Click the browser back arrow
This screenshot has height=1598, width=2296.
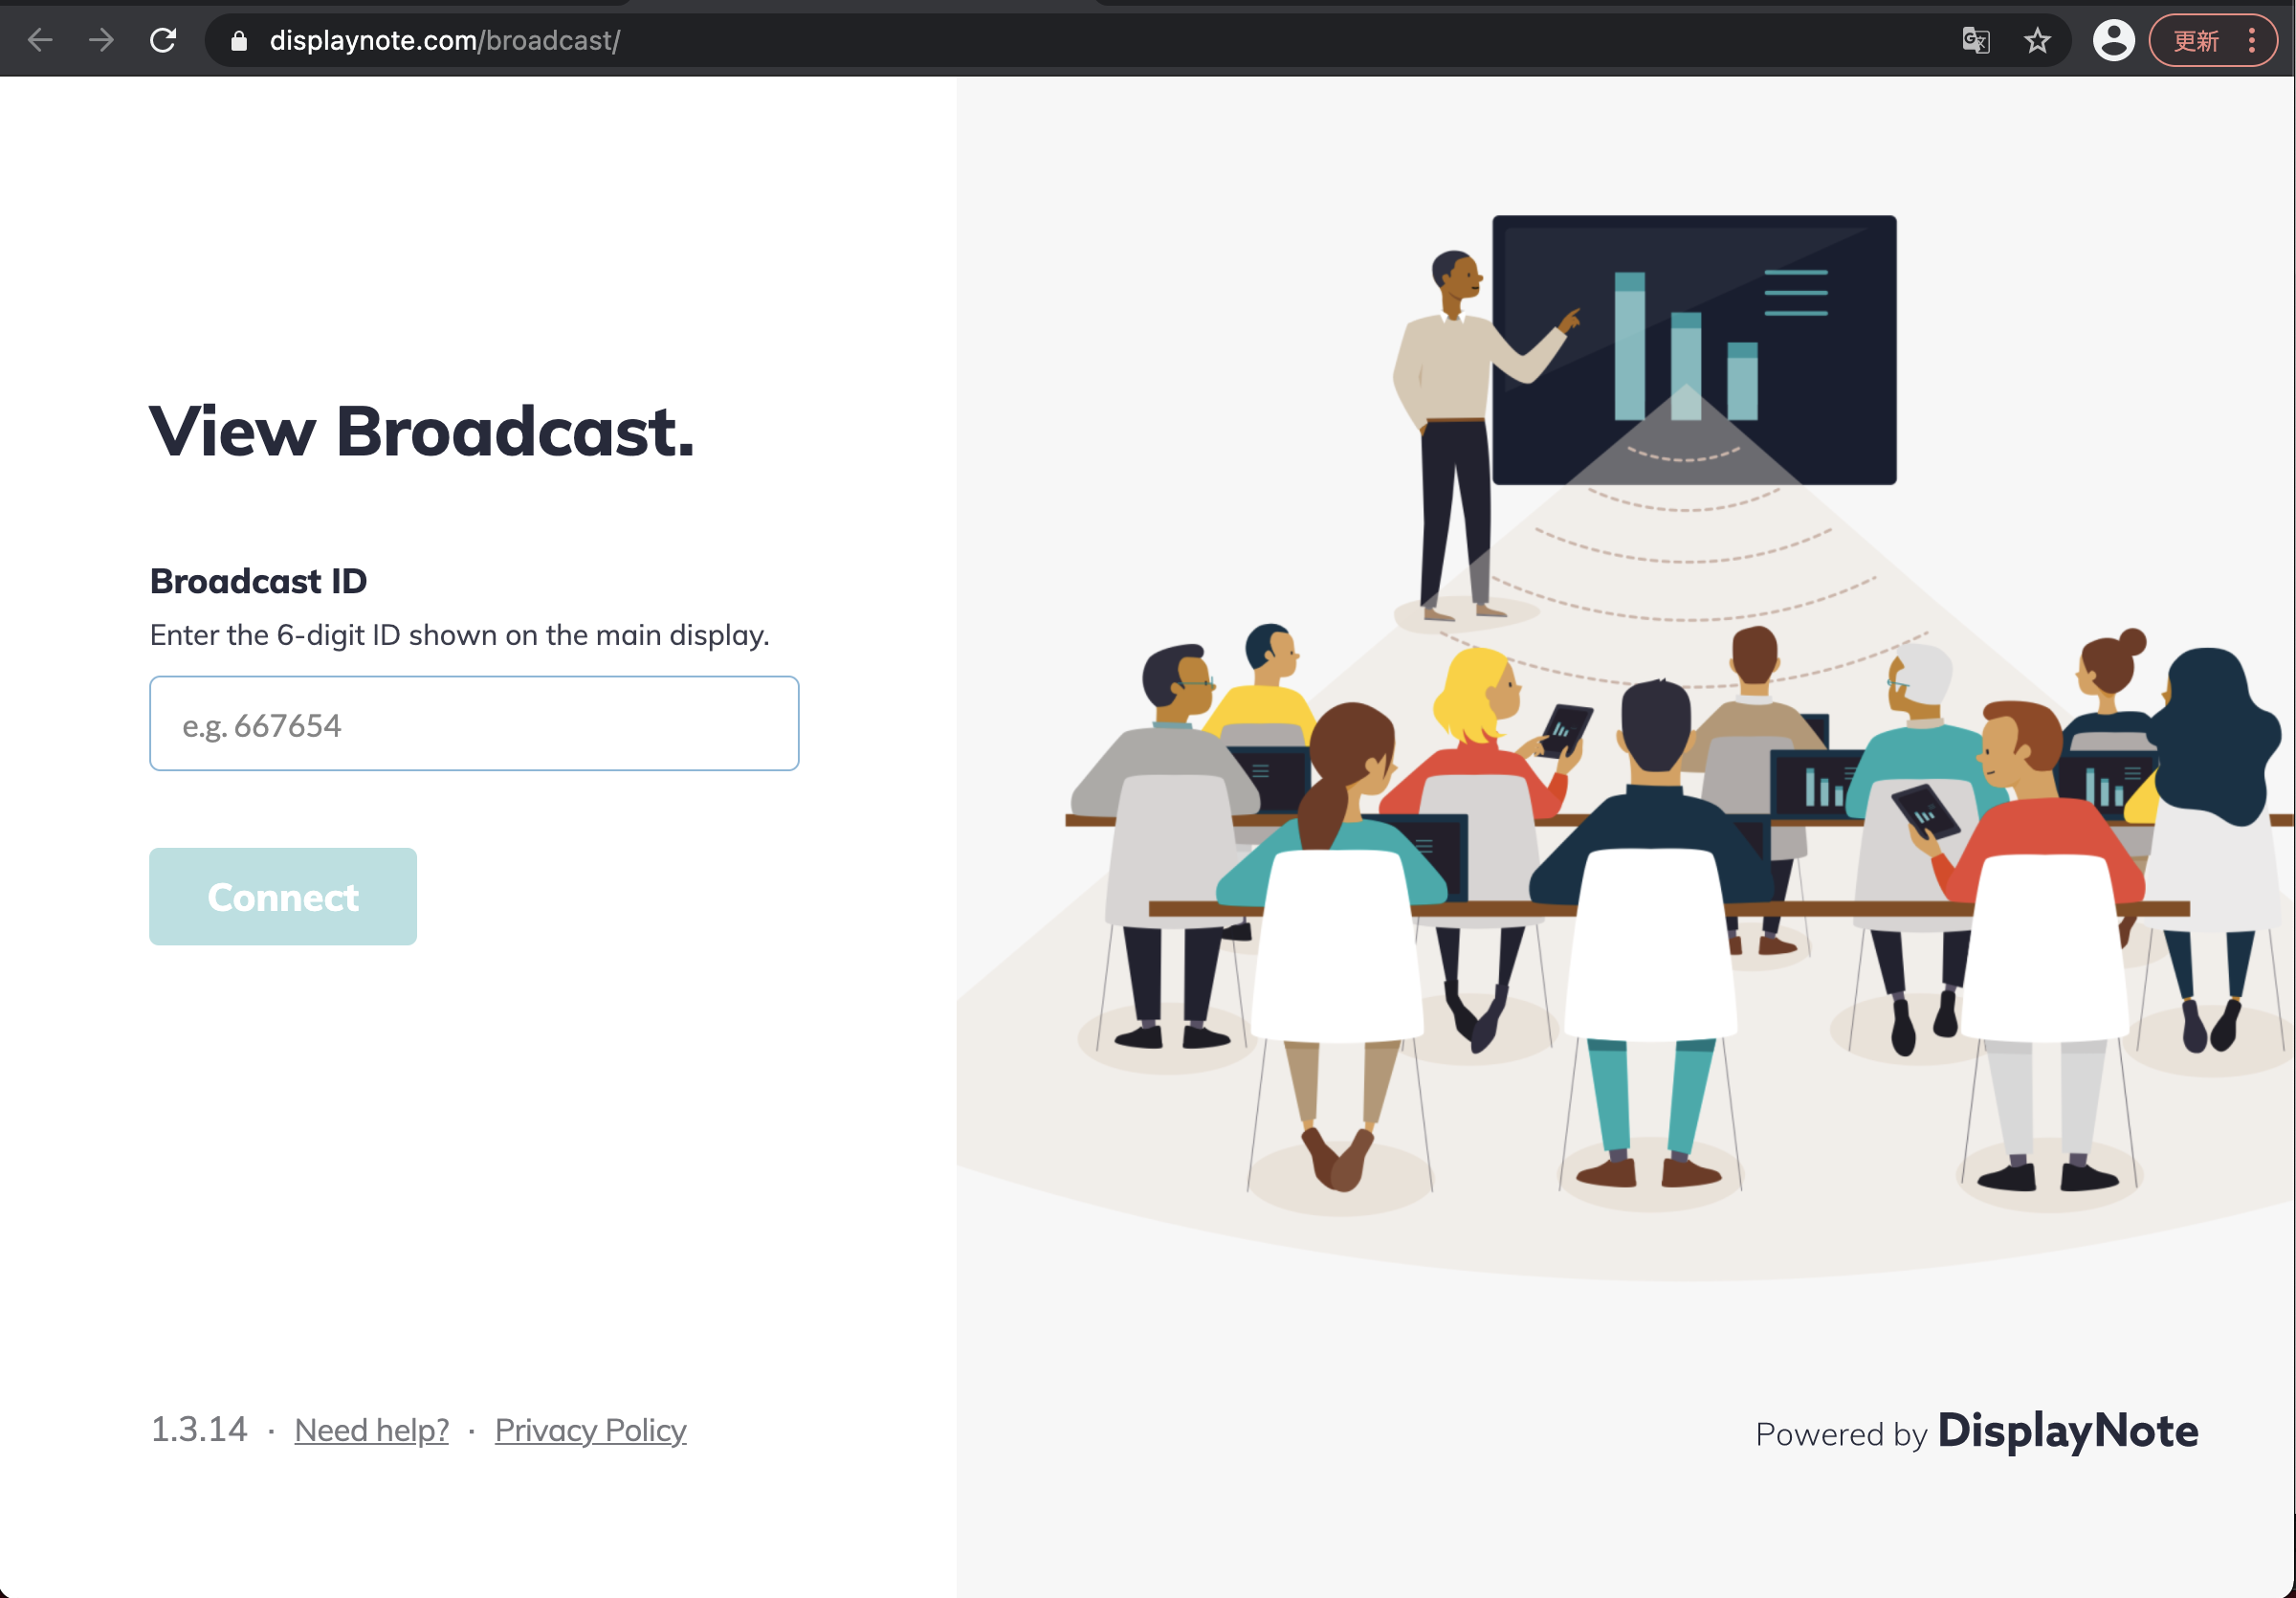coord(40,40)
